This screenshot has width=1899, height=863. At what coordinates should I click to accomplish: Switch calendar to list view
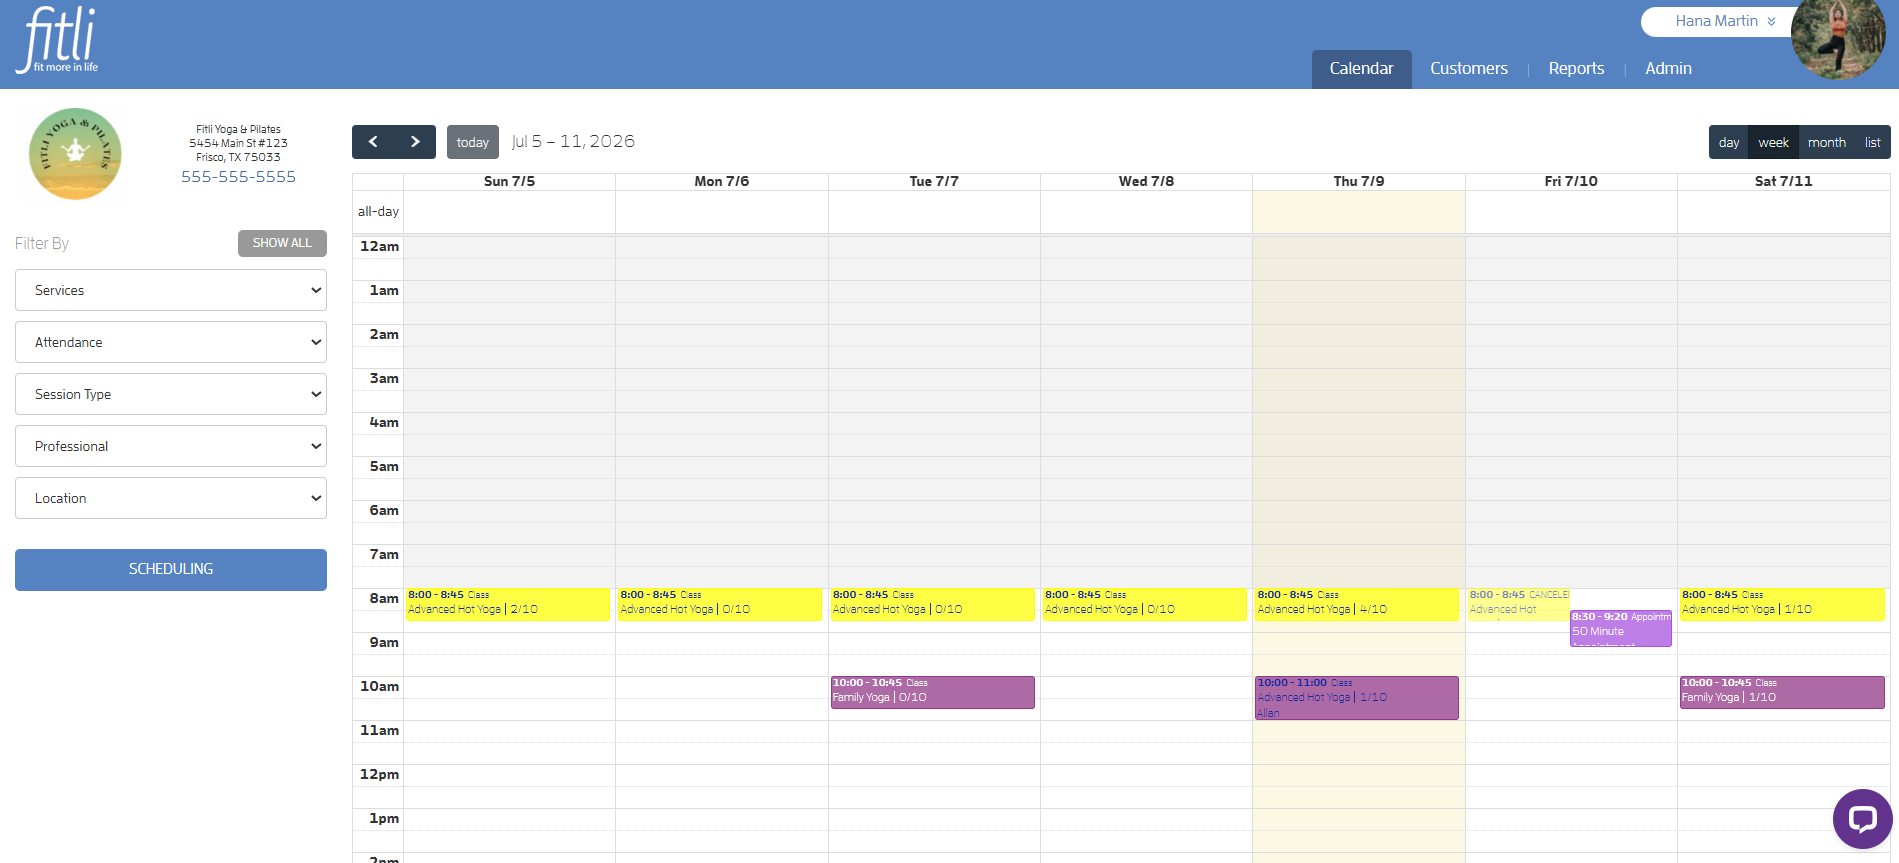[x=1872, y=142]
